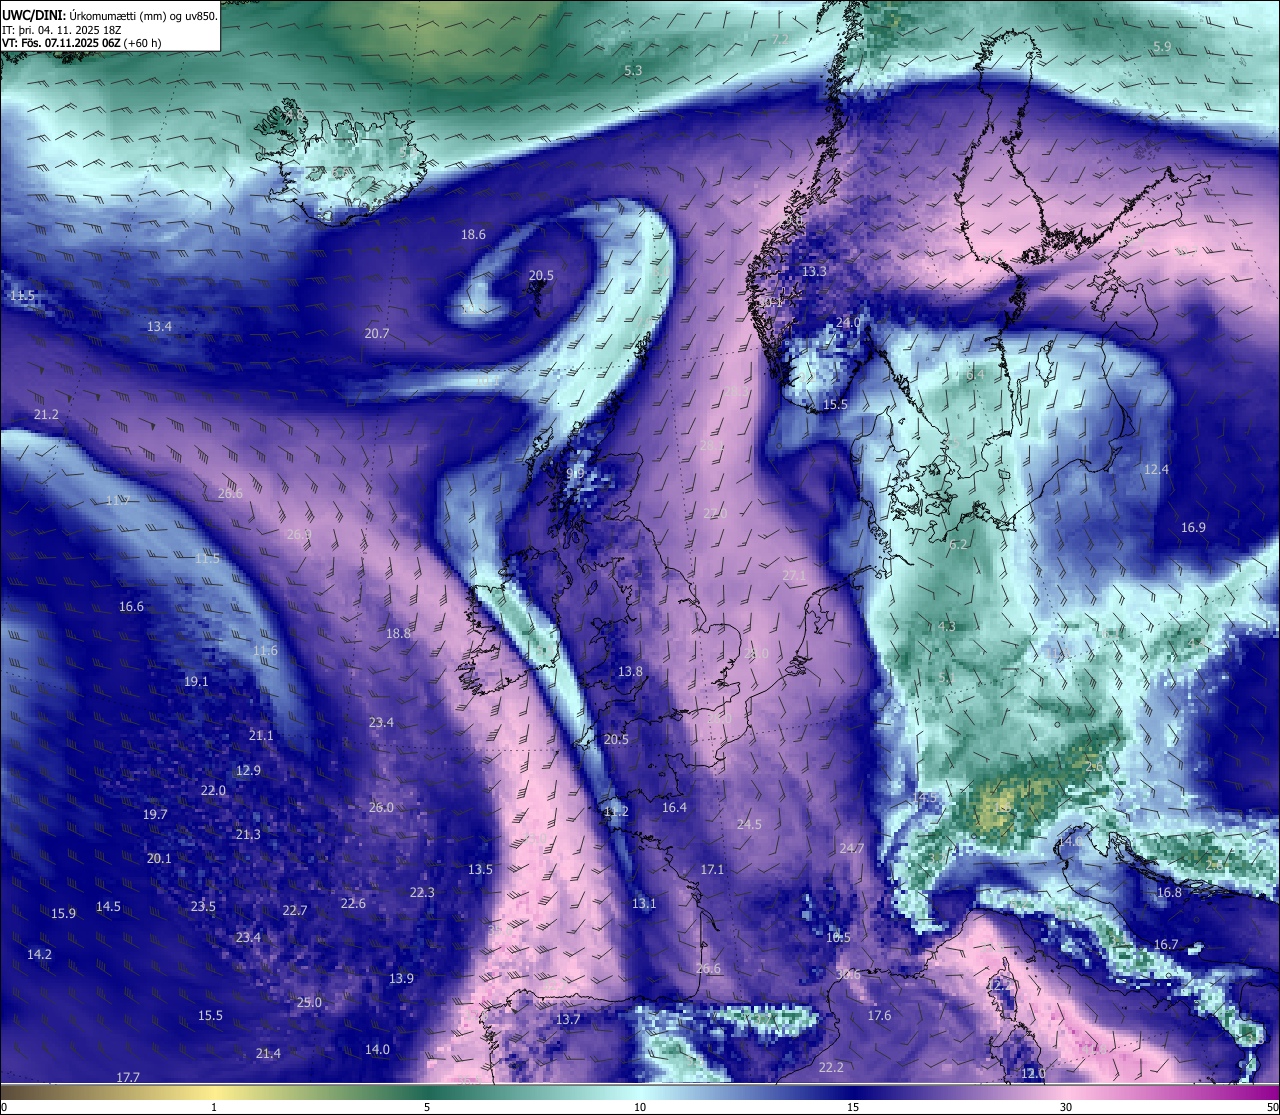Click the 13.4 value label

[159, 327]
